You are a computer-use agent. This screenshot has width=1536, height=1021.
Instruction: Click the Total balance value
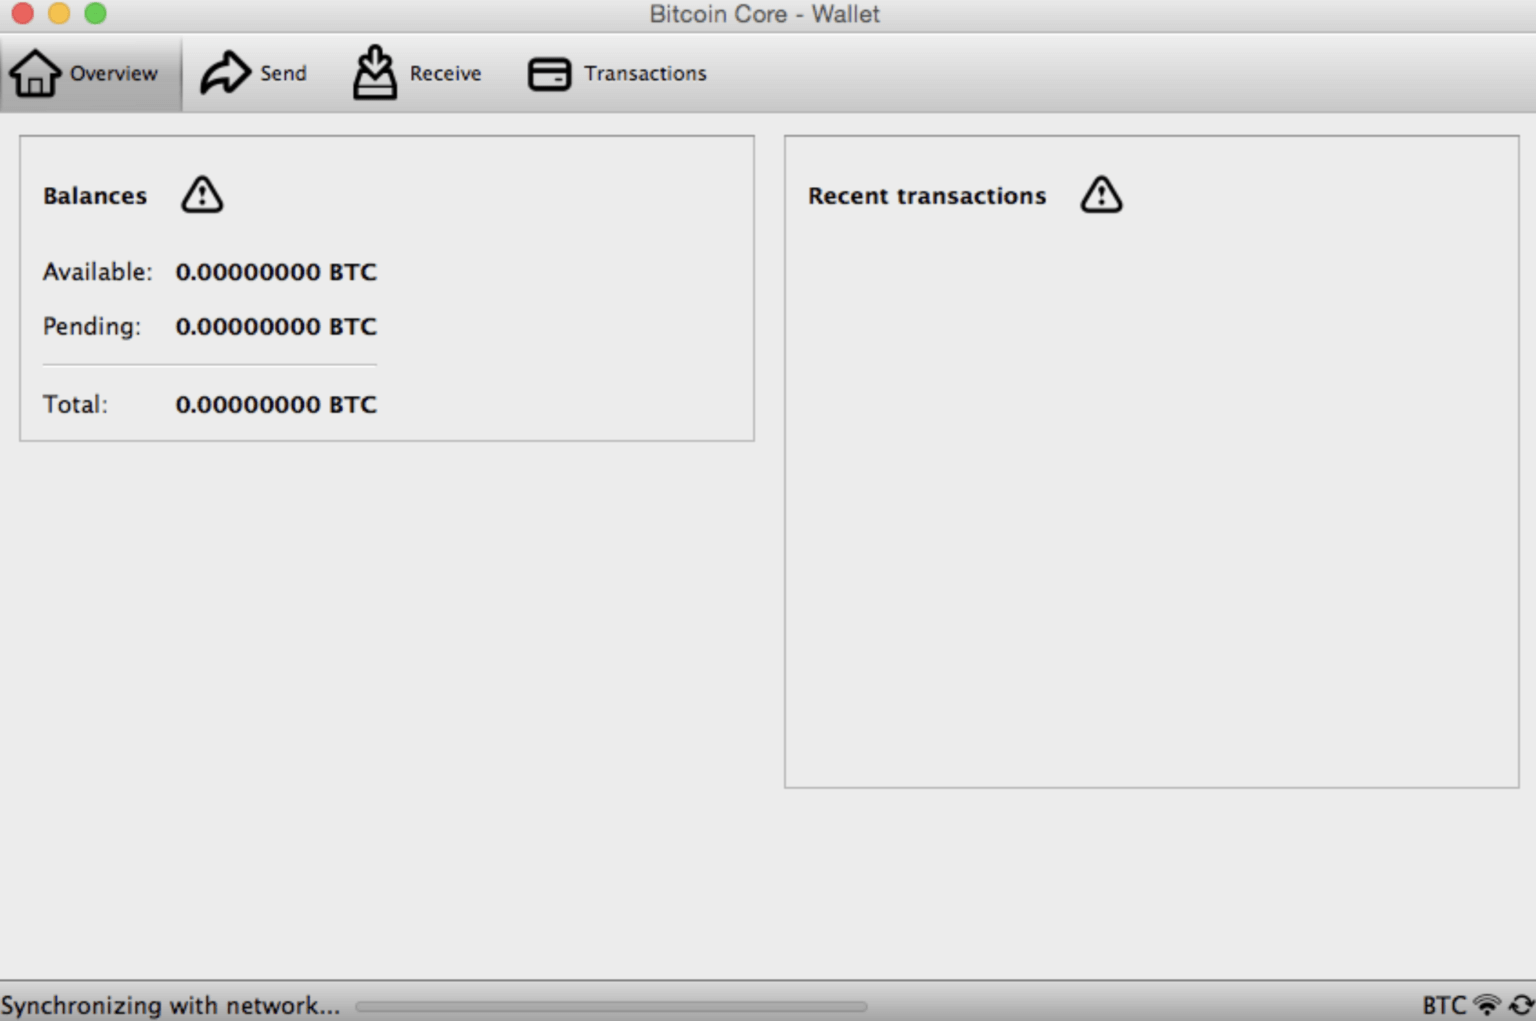point(276,404)
